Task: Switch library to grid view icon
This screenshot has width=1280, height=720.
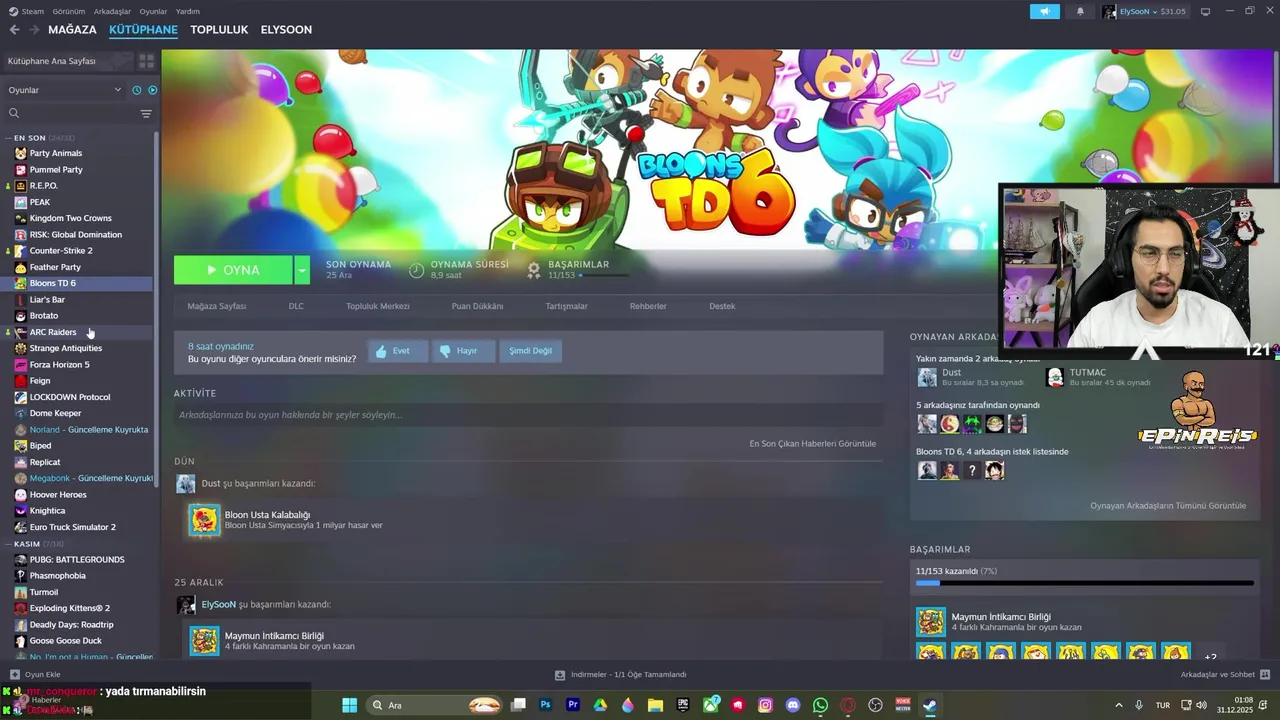Action: (x=146, y=61)
